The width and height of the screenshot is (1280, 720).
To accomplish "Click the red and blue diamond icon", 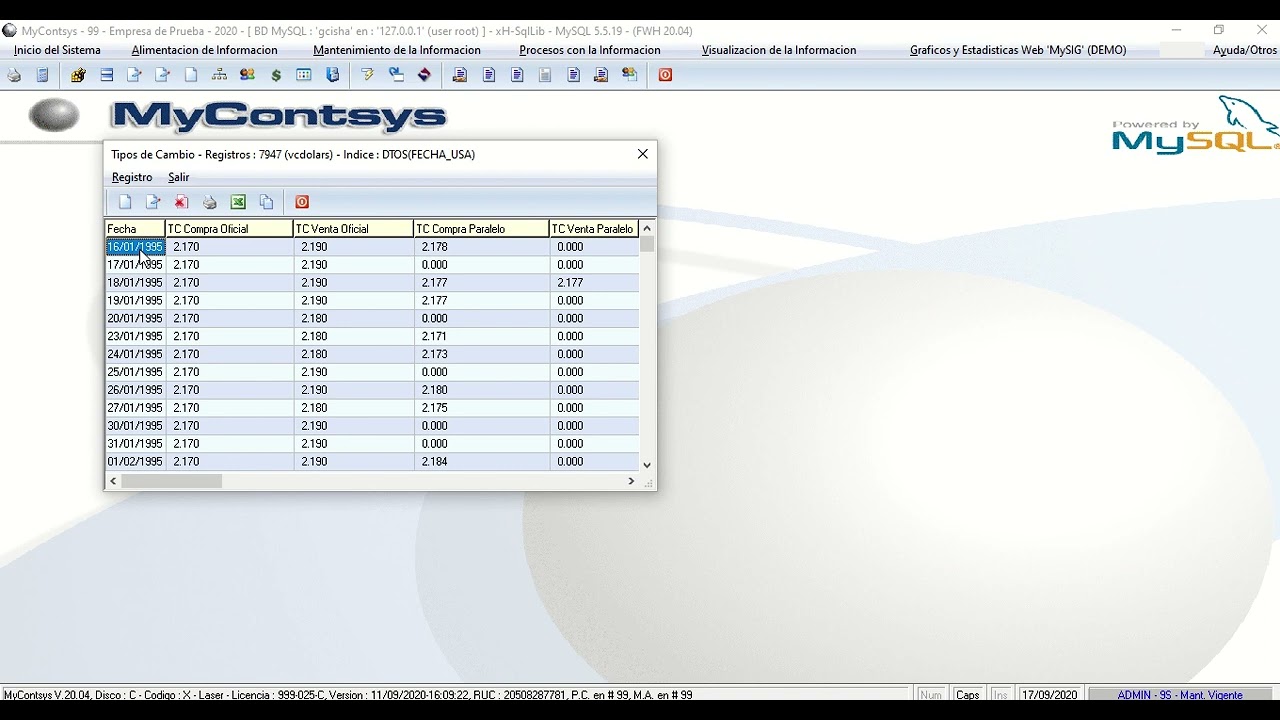I will click(425, 75).
